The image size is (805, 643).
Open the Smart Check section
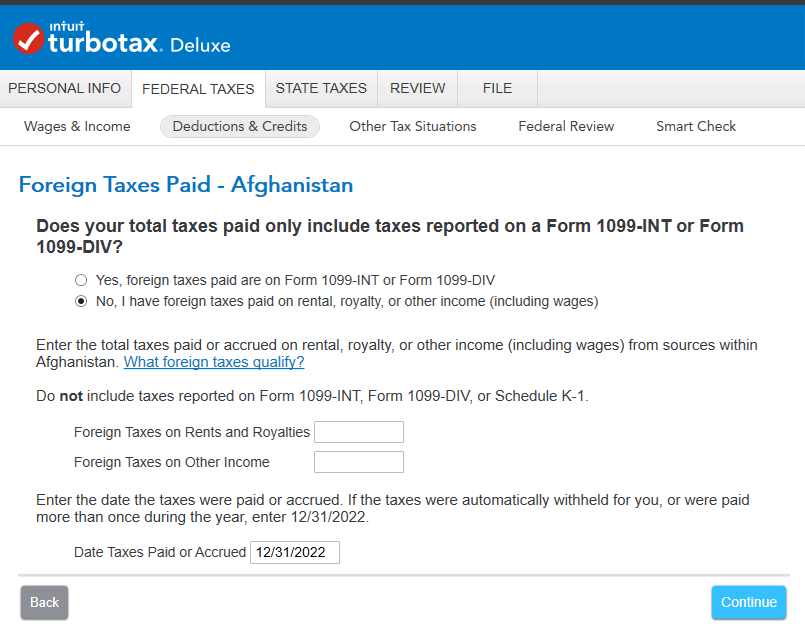[696, 126]
